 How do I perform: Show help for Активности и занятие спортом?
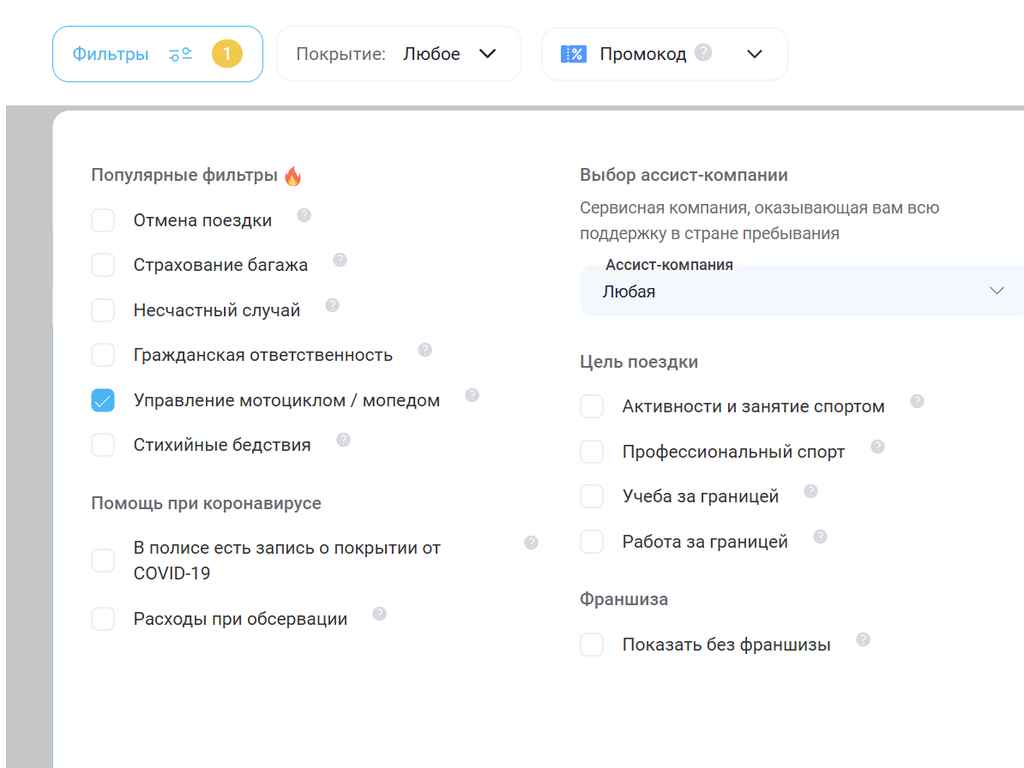[917, 401]
